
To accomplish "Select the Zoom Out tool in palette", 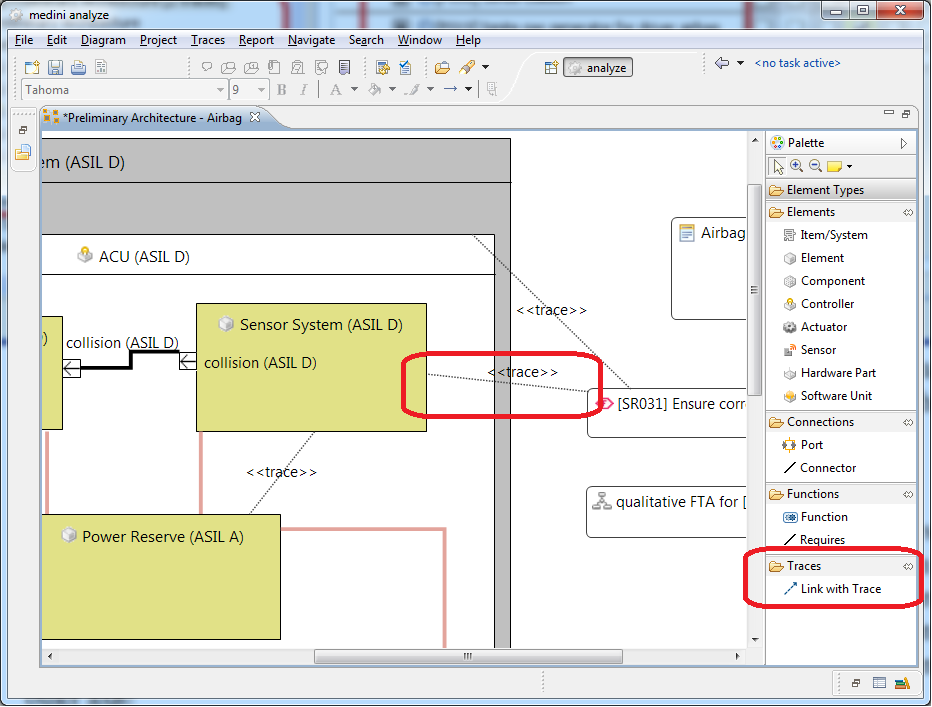I will (x=815, y=166).
